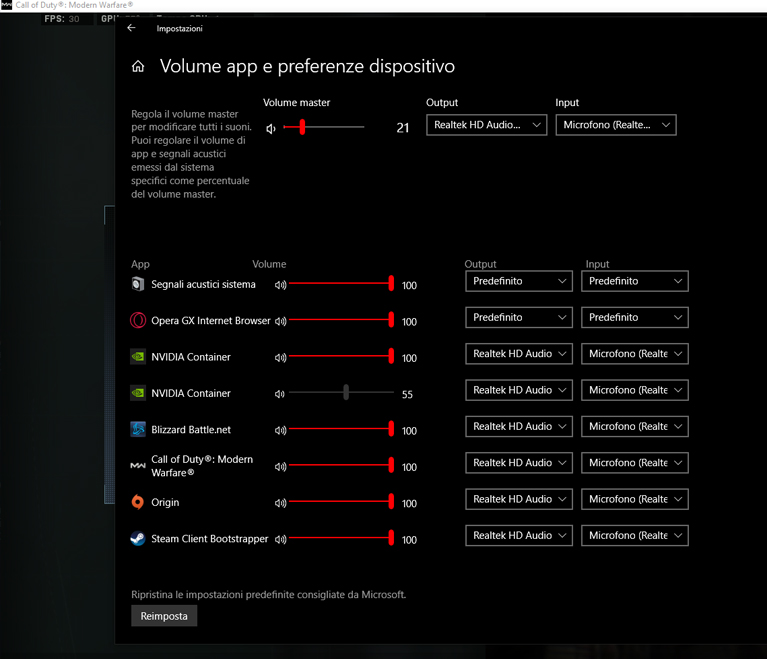The width and height of the screenshot is (767, 659).
Task: Click the Volume master slider handle
Action: [302, 127]
